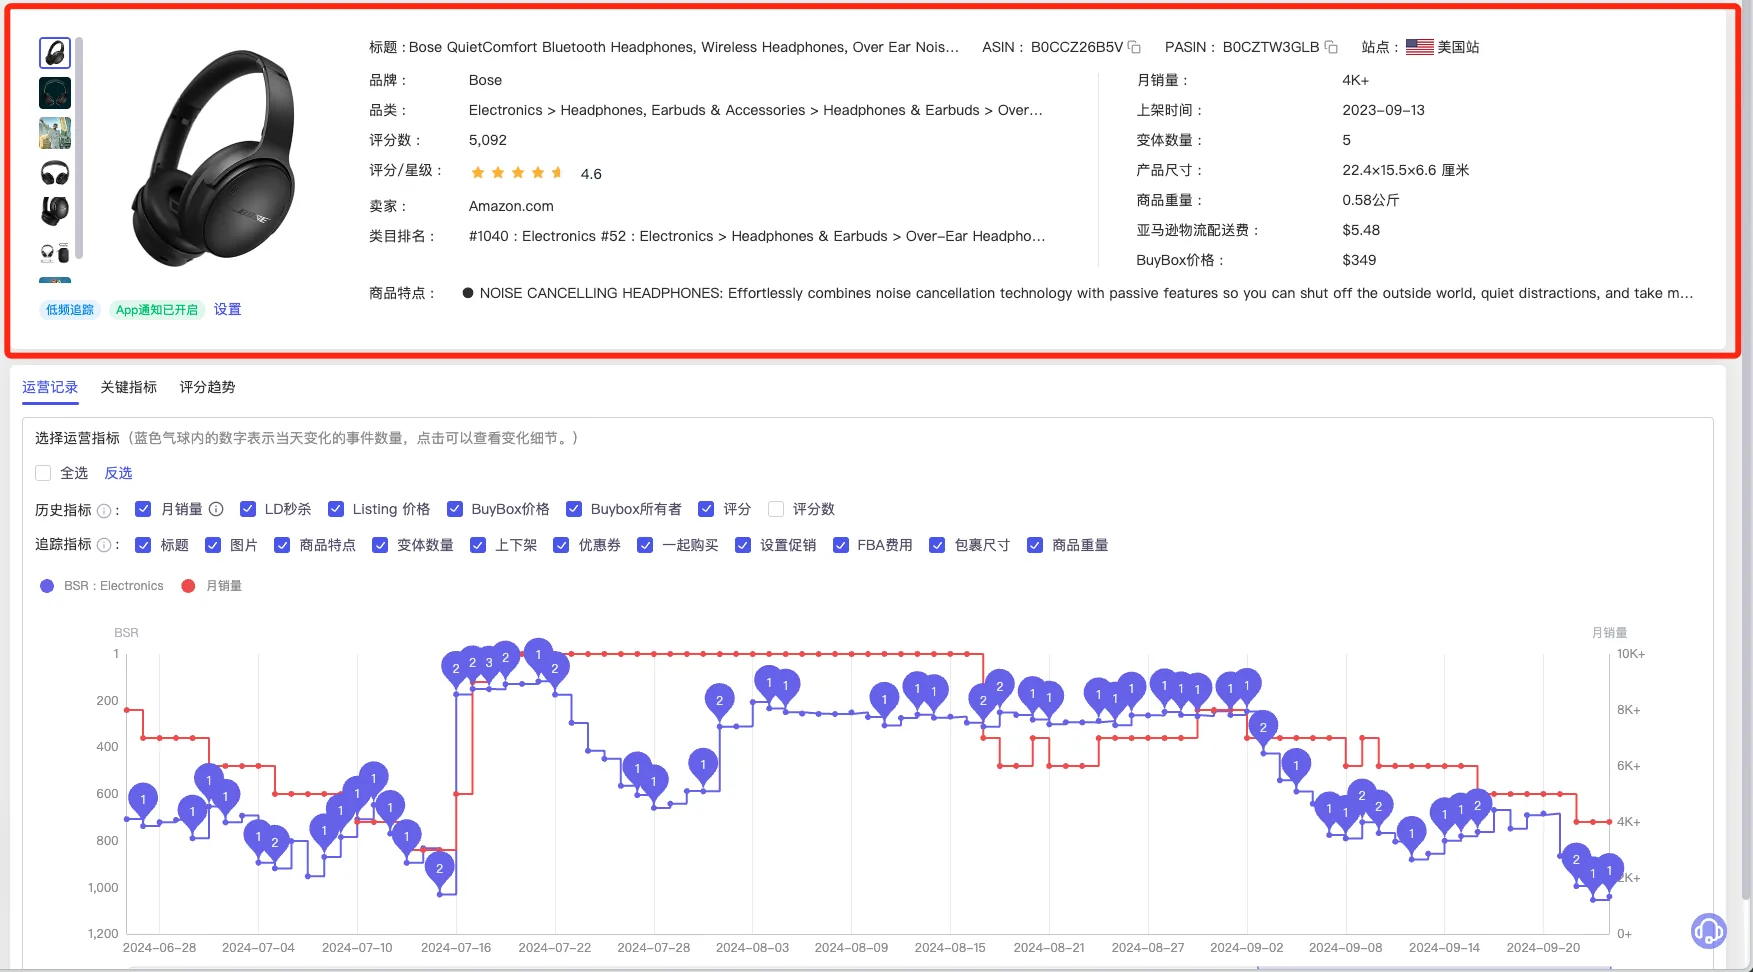Viewport: 1753px width, 972px height.
Task: Uncheck the 包裹尺寸 tracking checkbox
Action: 937,545
